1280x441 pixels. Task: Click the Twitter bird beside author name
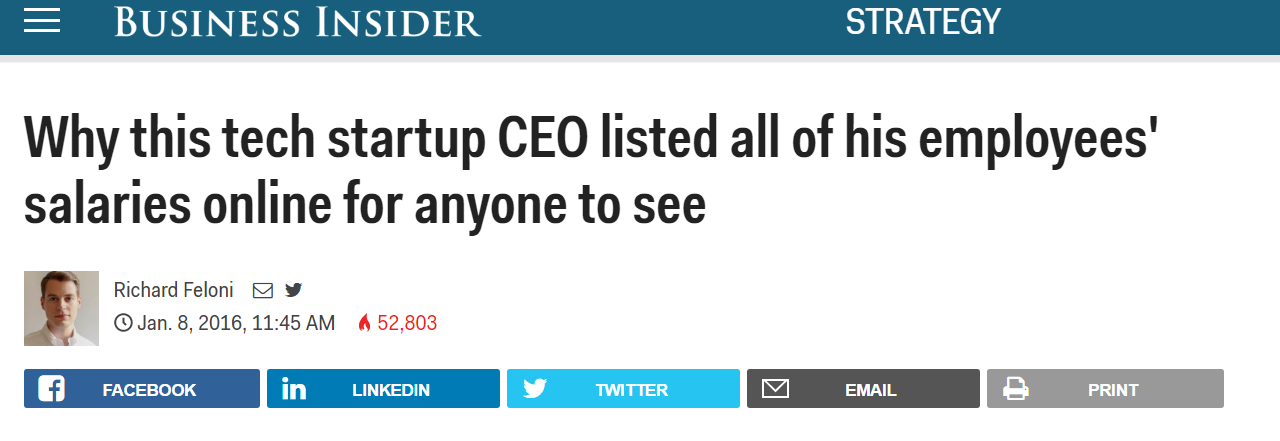[293, 290]
